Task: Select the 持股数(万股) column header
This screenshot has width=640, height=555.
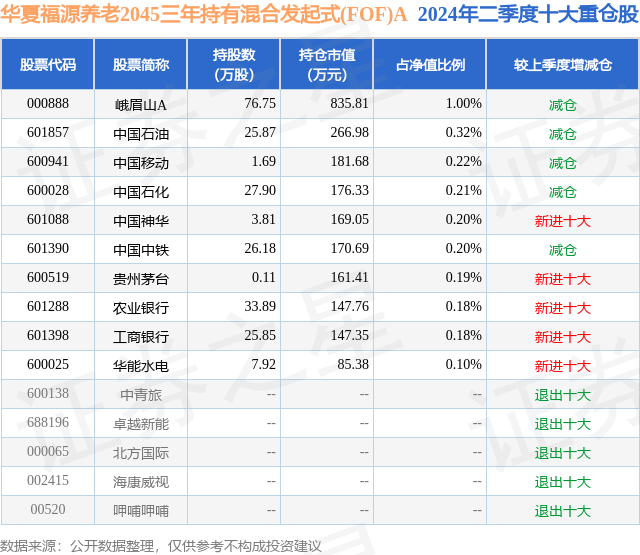Action: tap(234, 64)
